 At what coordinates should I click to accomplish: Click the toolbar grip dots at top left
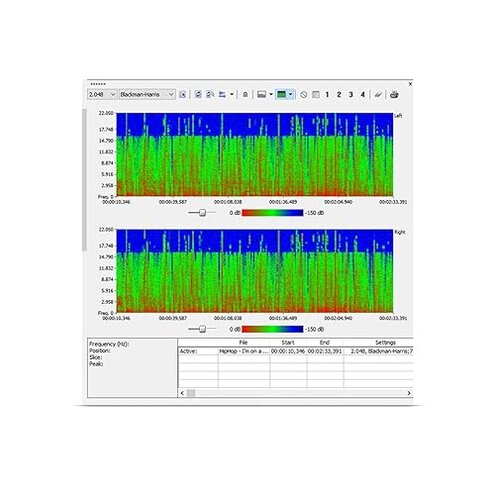(98, 84)
